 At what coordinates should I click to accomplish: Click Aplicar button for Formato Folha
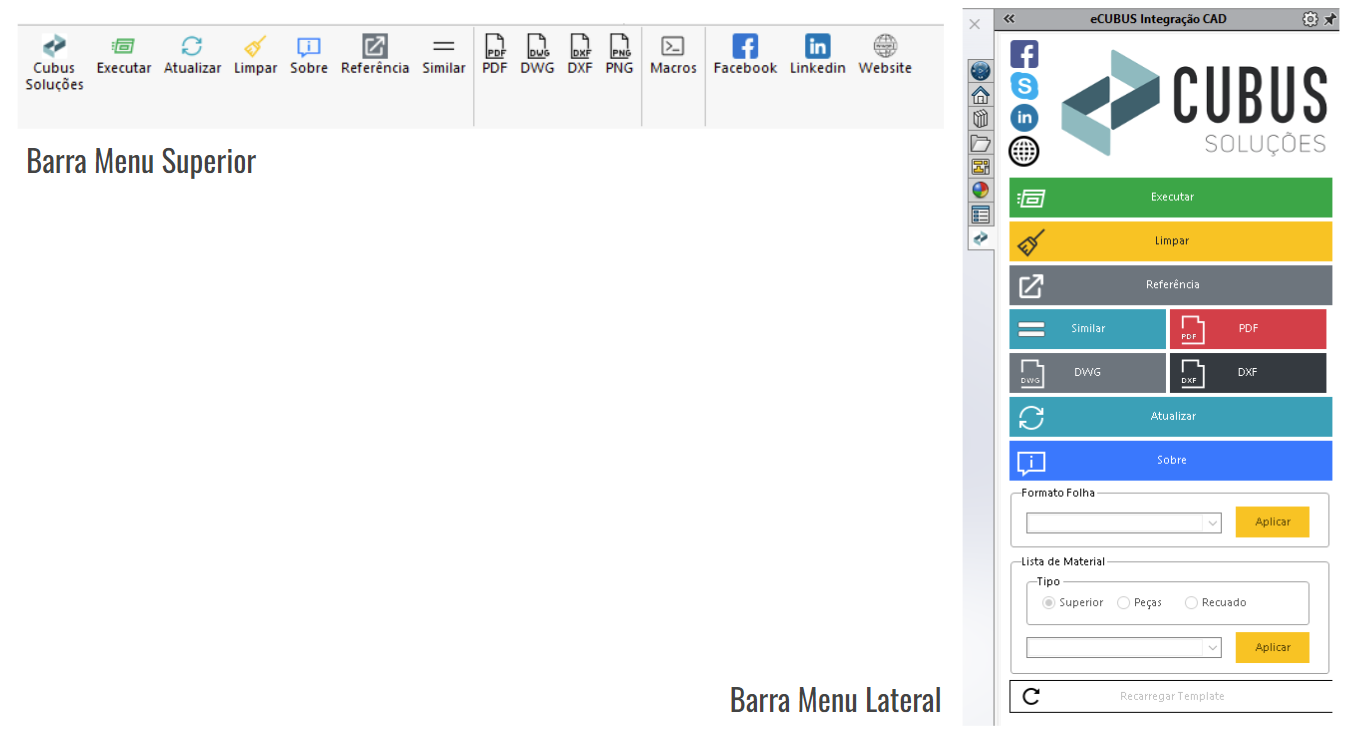pyautogui.click(x=1272, y=522)
